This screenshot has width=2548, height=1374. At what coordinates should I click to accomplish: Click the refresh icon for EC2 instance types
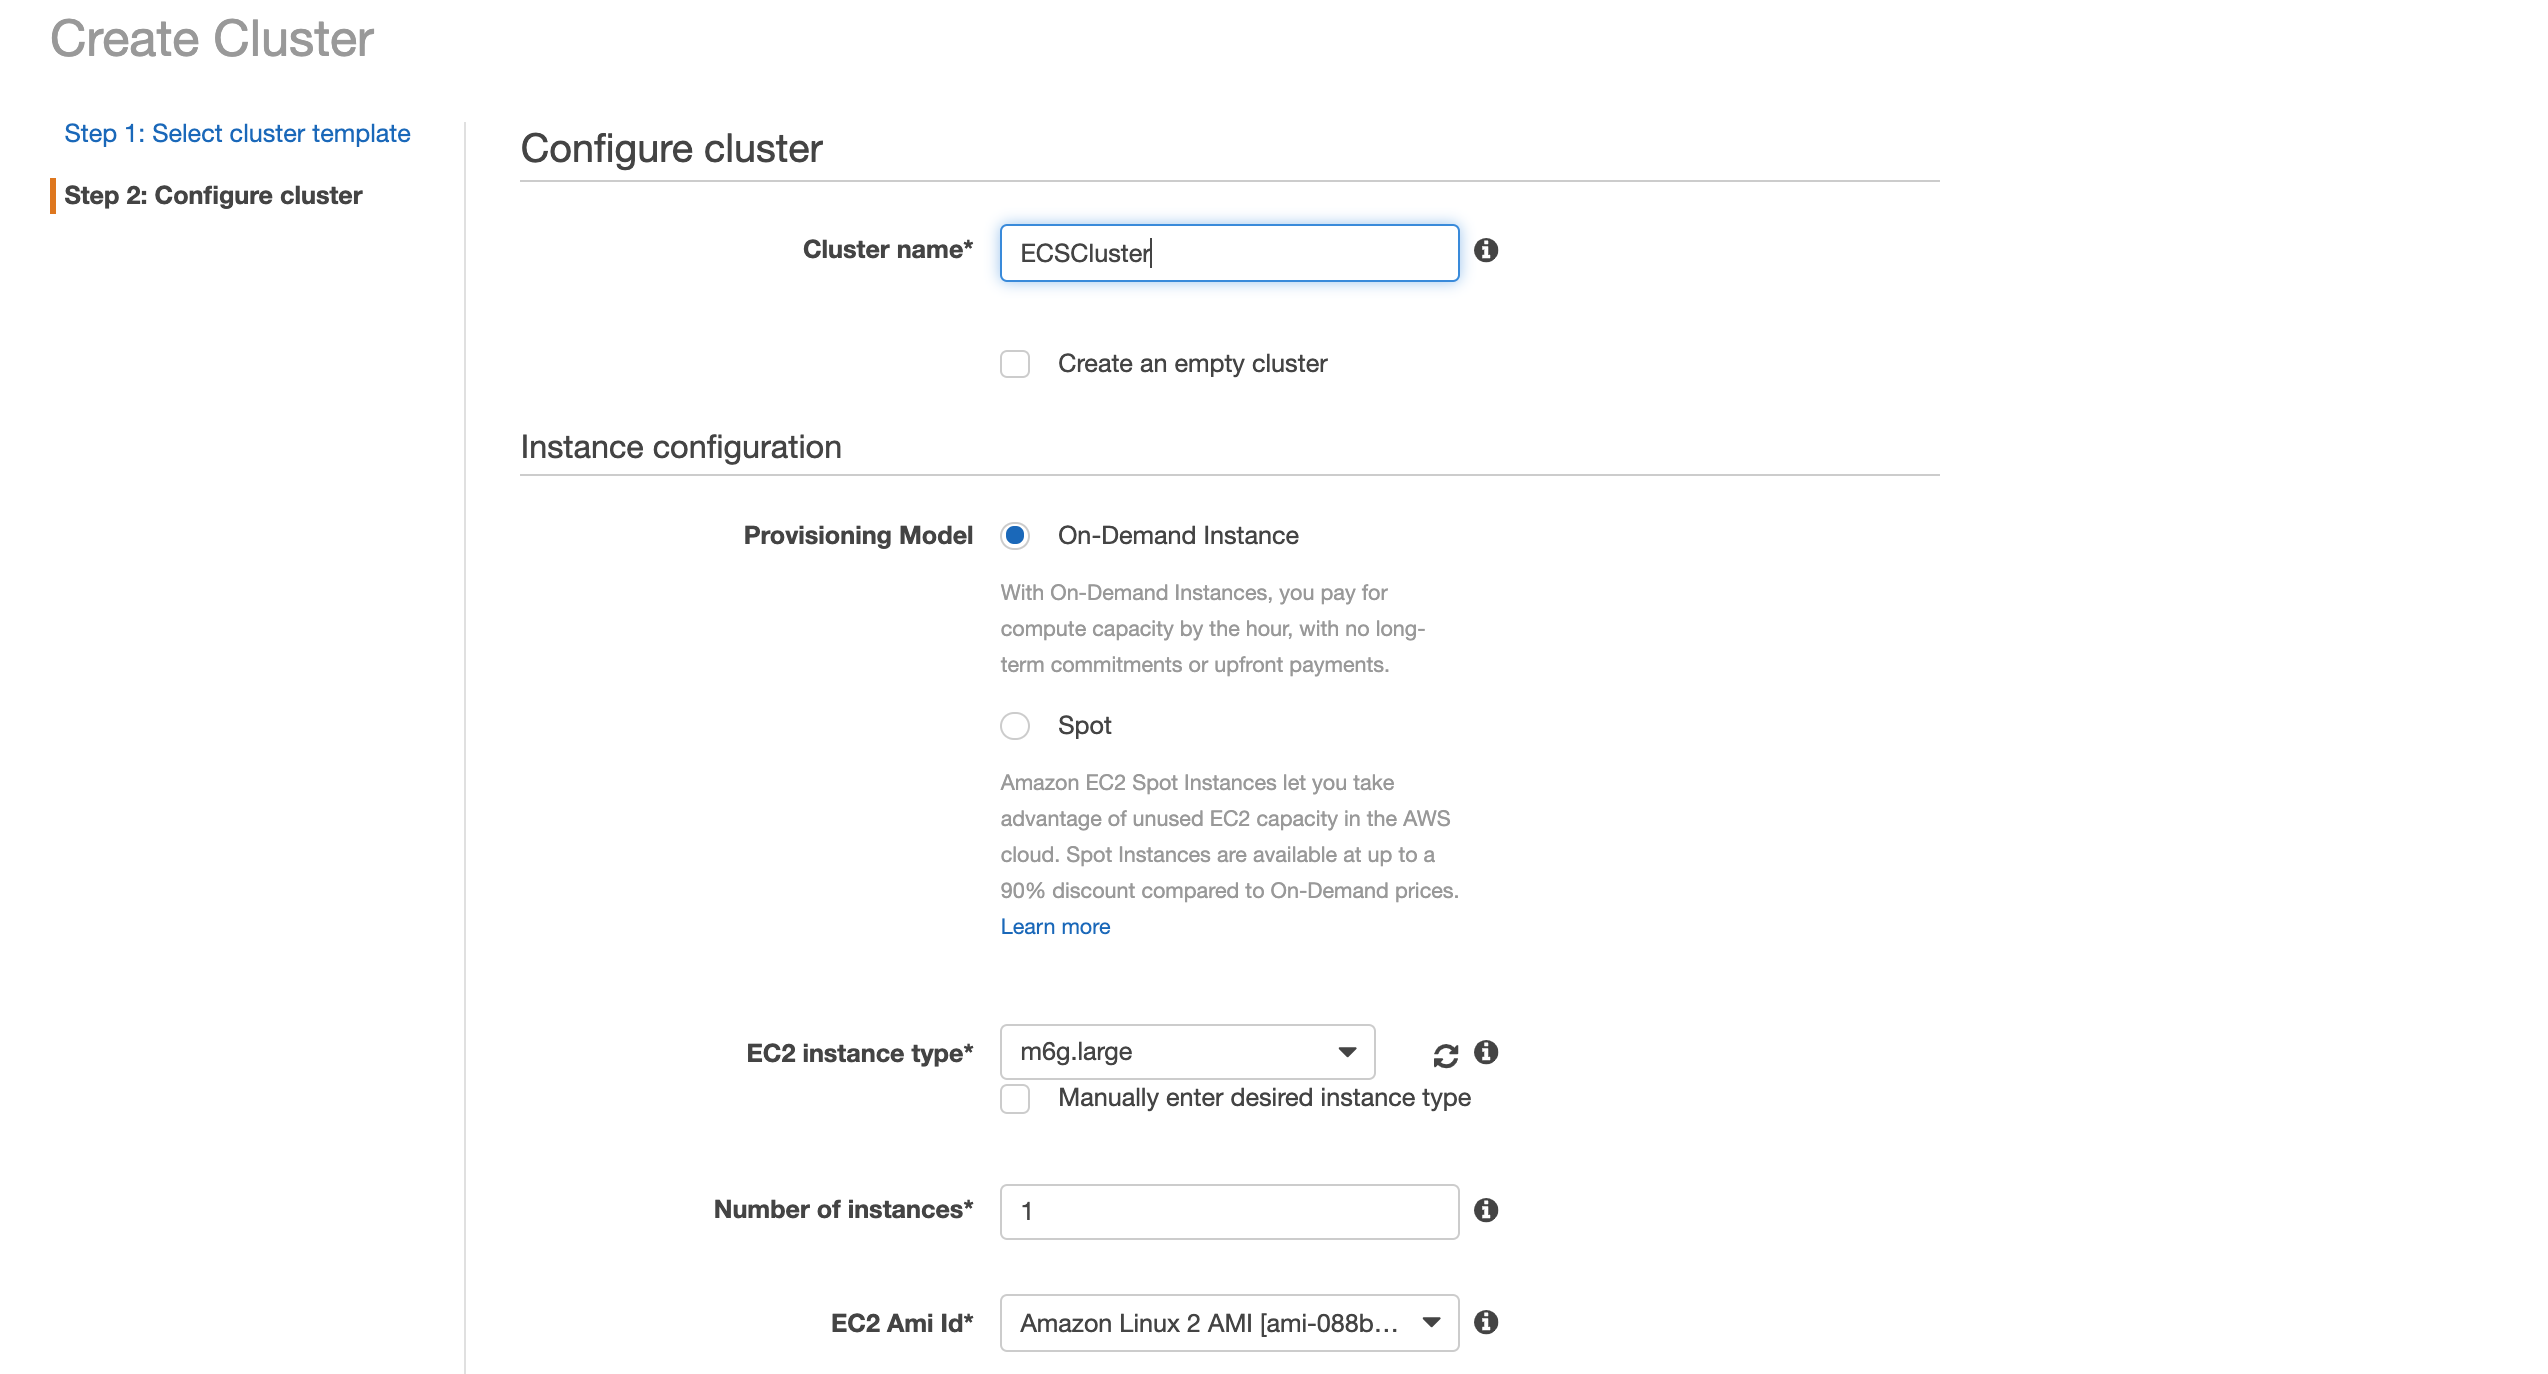coord(1445,1055)
